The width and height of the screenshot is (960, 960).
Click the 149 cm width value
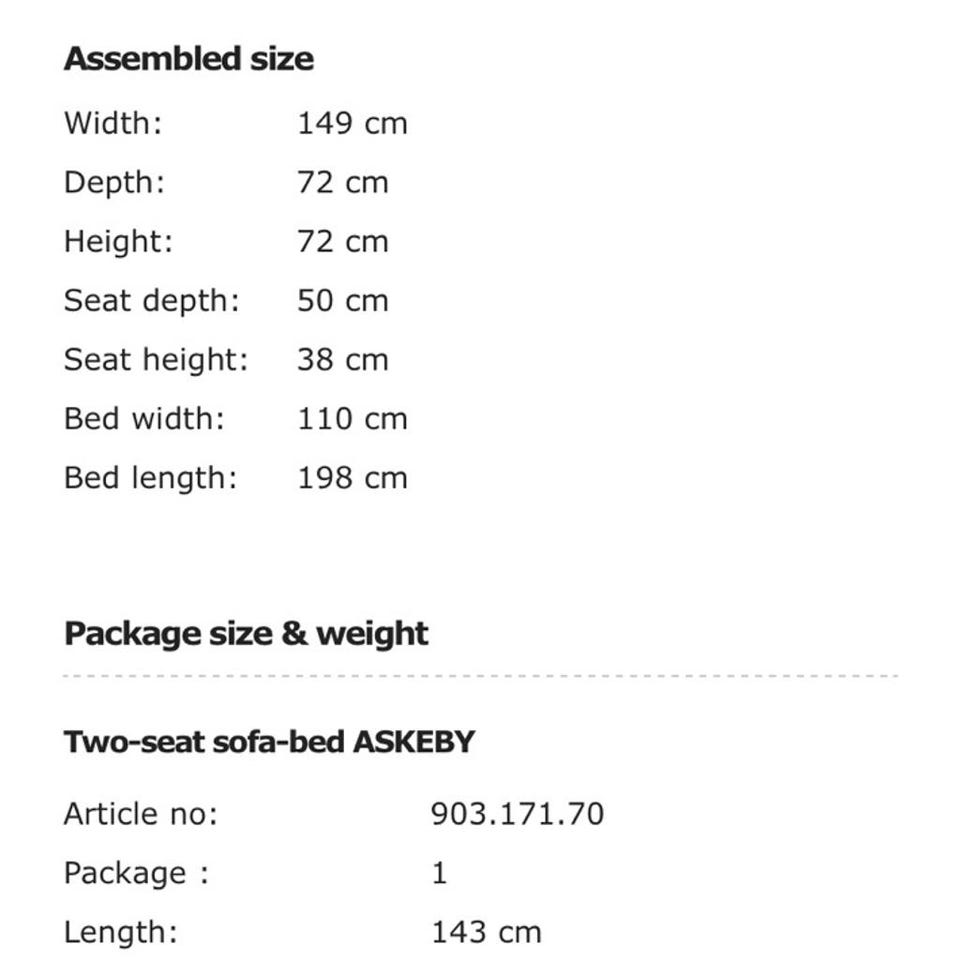pos(352,124)
